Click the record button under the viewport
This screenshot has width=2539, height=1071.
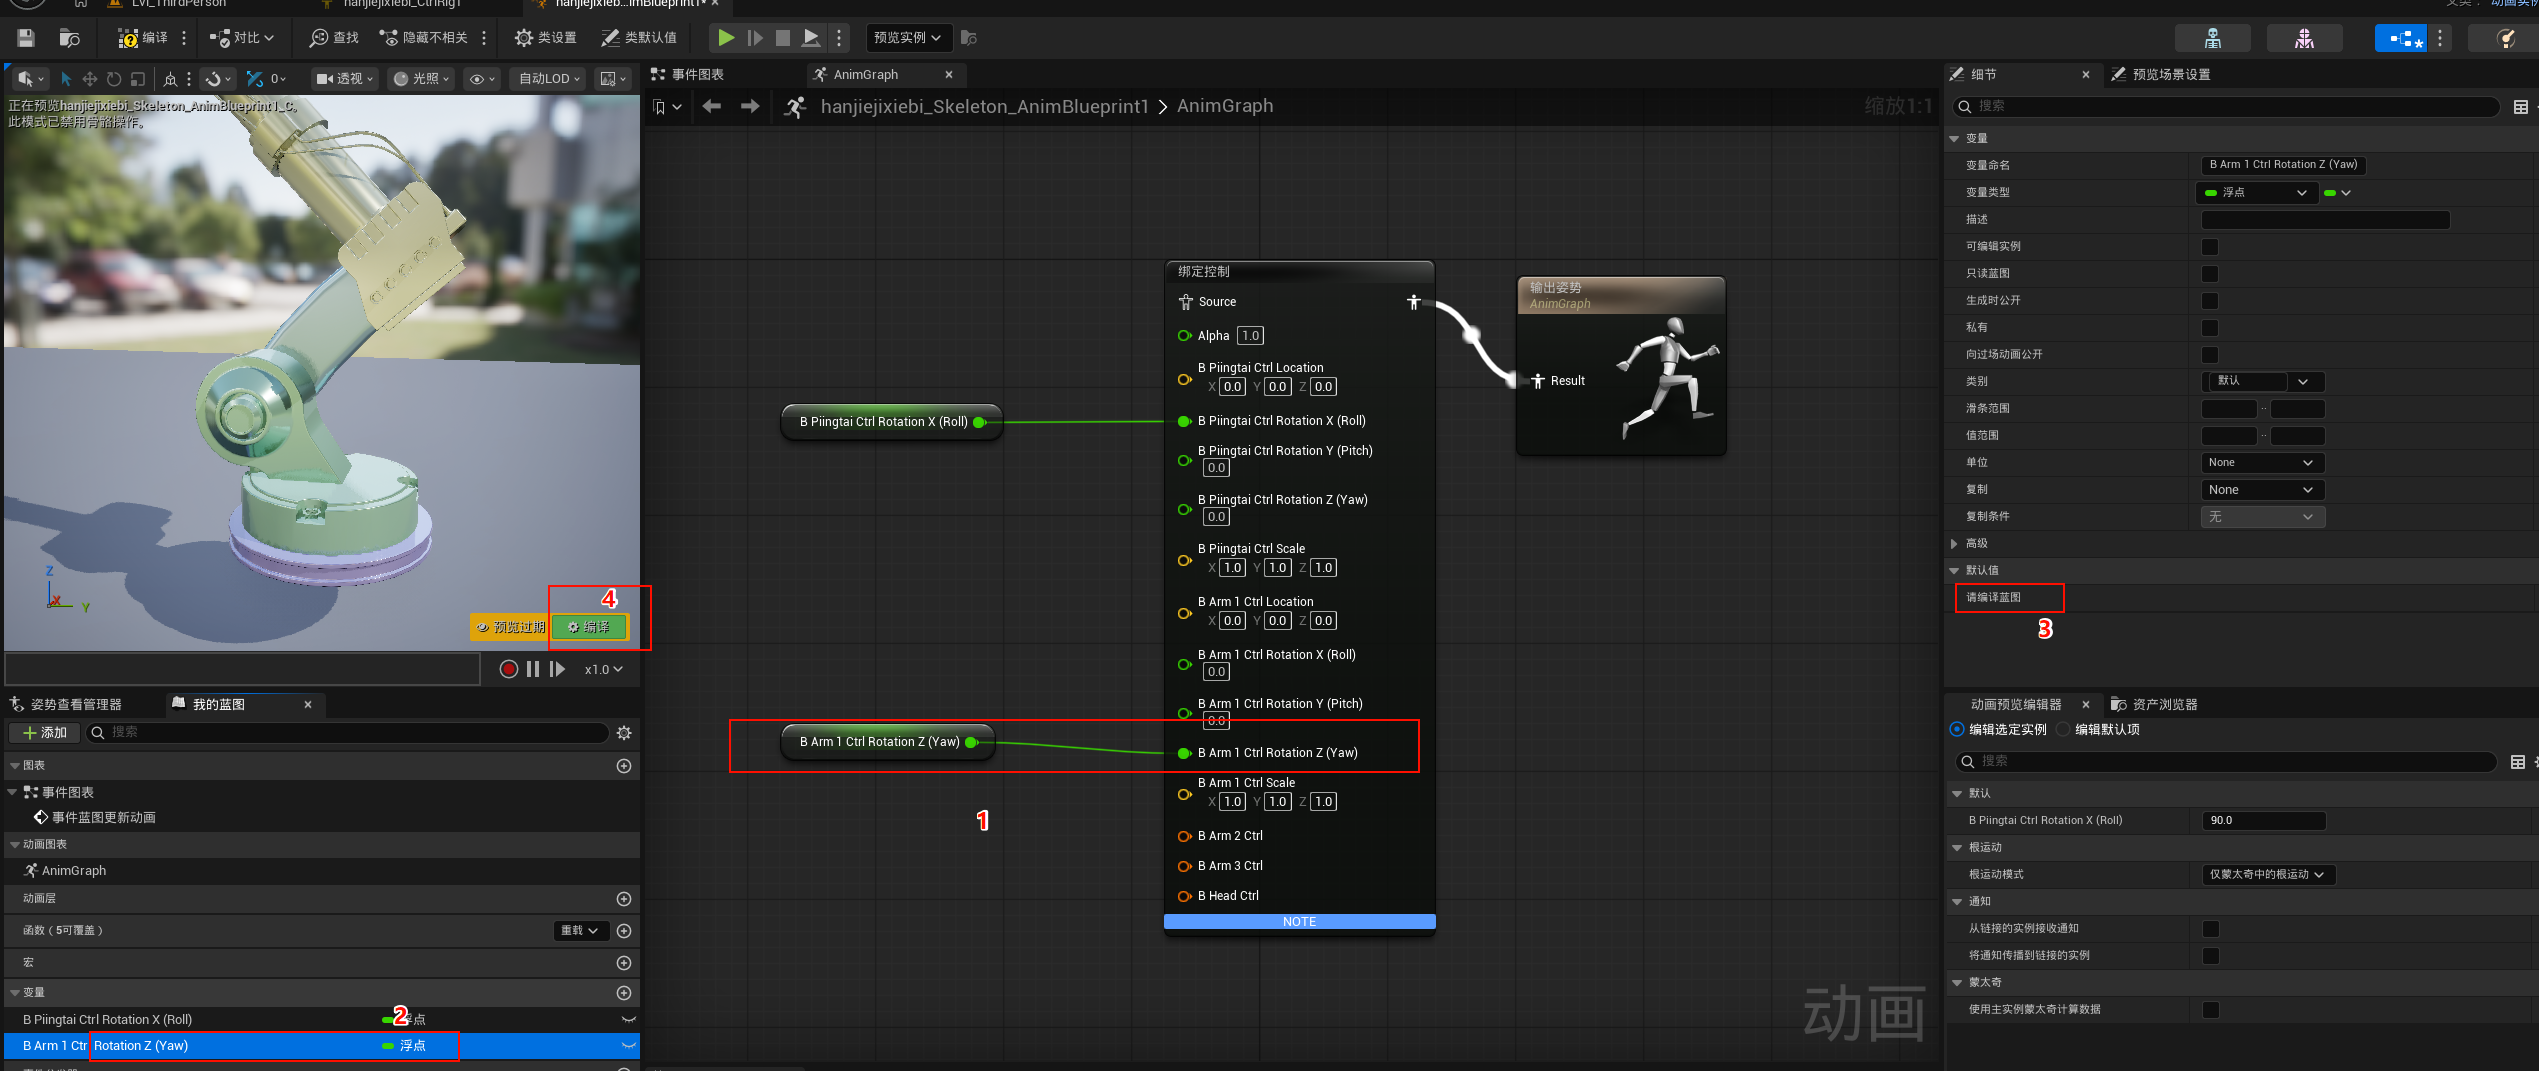pos(509,669)
